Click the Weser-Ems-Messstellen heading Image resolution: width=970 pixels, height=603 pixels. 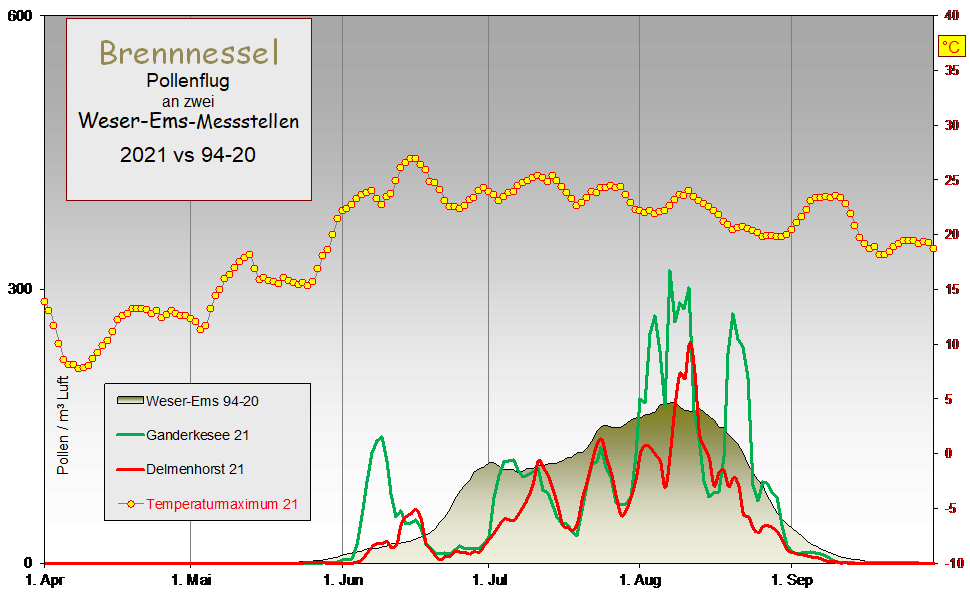(x=189, y=121)
